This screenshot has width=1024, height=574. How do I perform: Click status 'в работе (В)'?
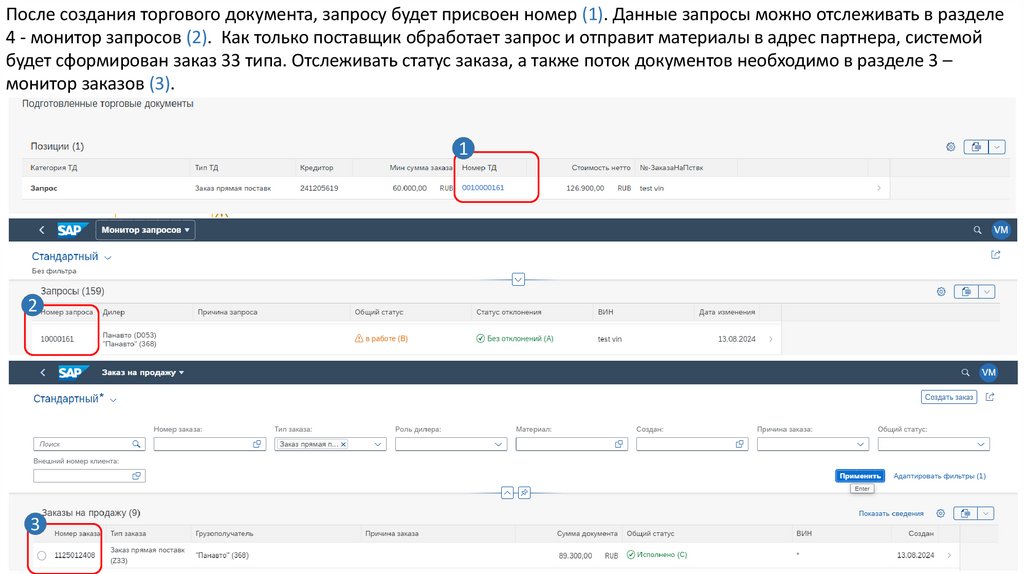coord(381,338)
